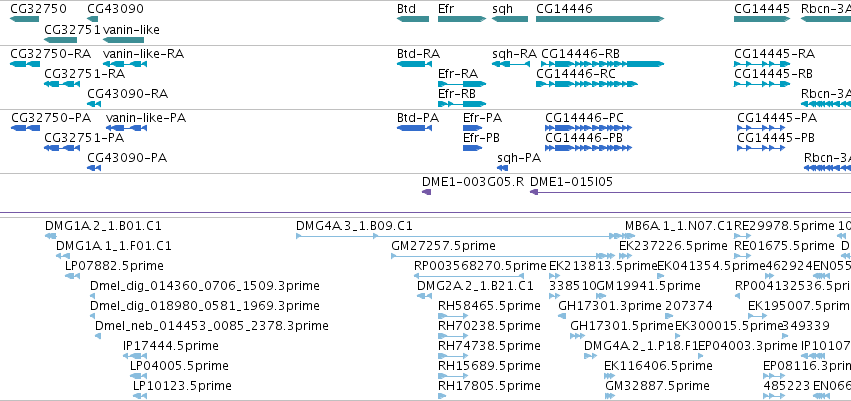Select the RH74738.5prime EST label

489,346
